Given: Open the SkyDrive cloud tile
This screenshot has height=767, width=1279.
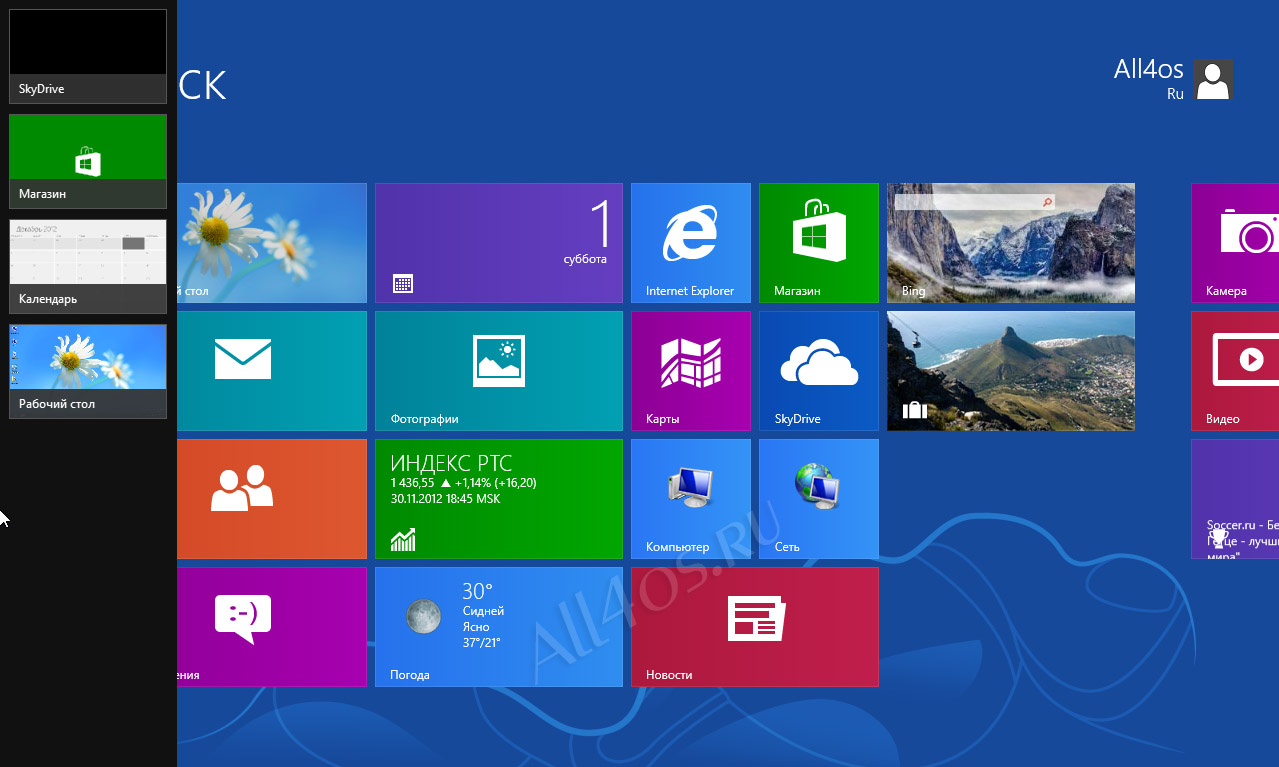Looking at the screenshot, I should (x=819, y=371).
